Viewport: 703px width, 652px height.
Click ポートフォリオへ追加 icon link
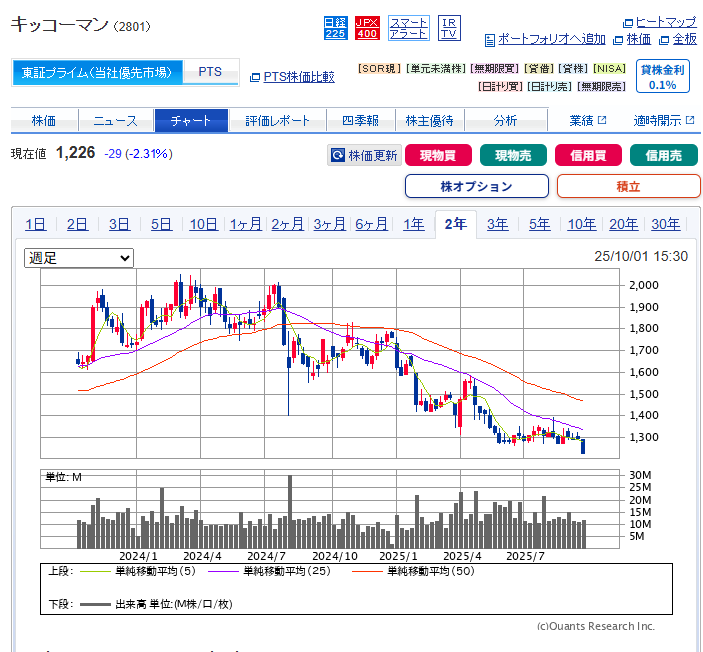[545, 39]
